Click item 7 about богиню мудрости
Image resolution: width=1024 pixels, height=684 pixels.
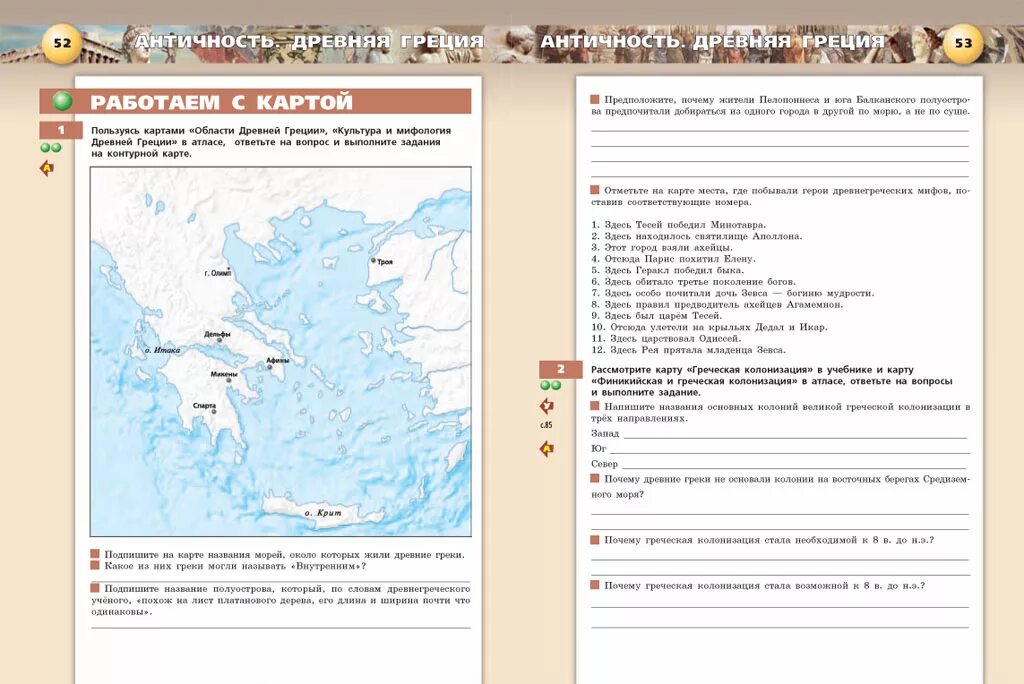pyautogui.click(x=733, y=293)
